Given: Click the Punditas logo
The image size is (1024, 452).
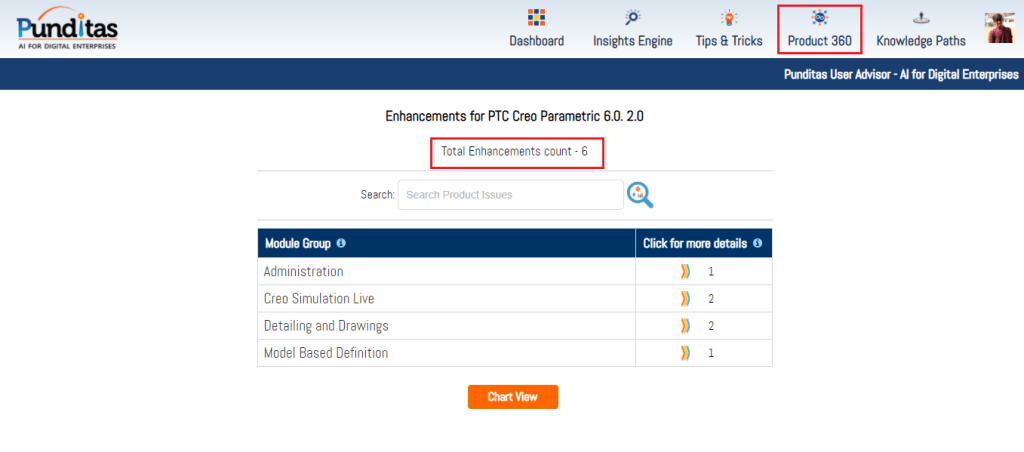Looking at the screenshot, I should click(x=67, y=30).
